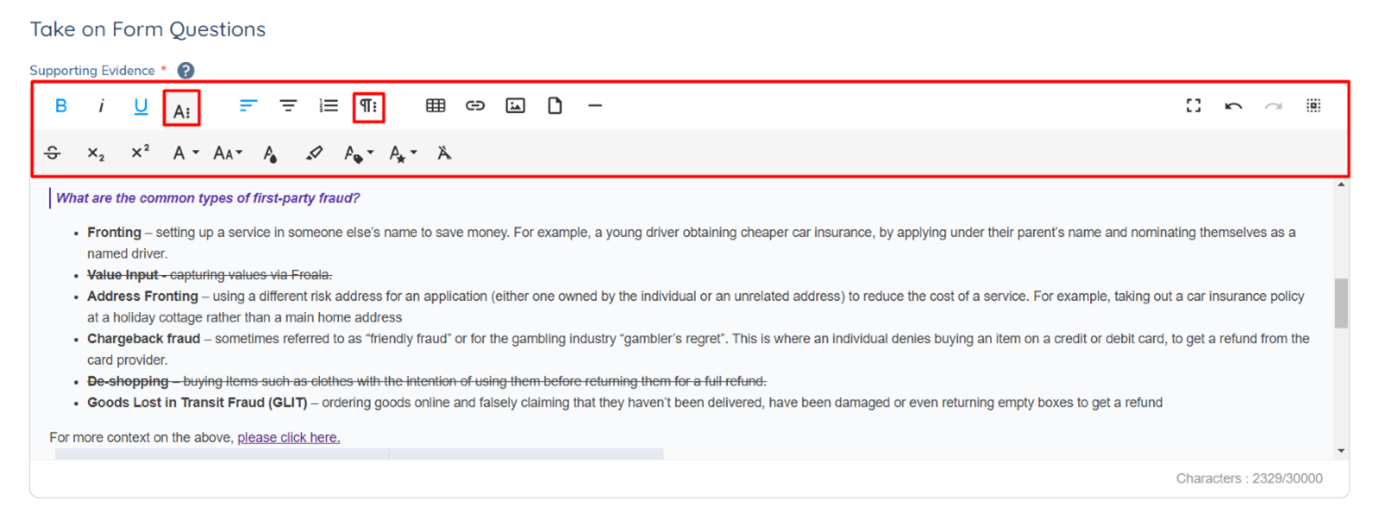Insert a table into the editor
Screen dimensions: 1379x506
tap(436, 106)
